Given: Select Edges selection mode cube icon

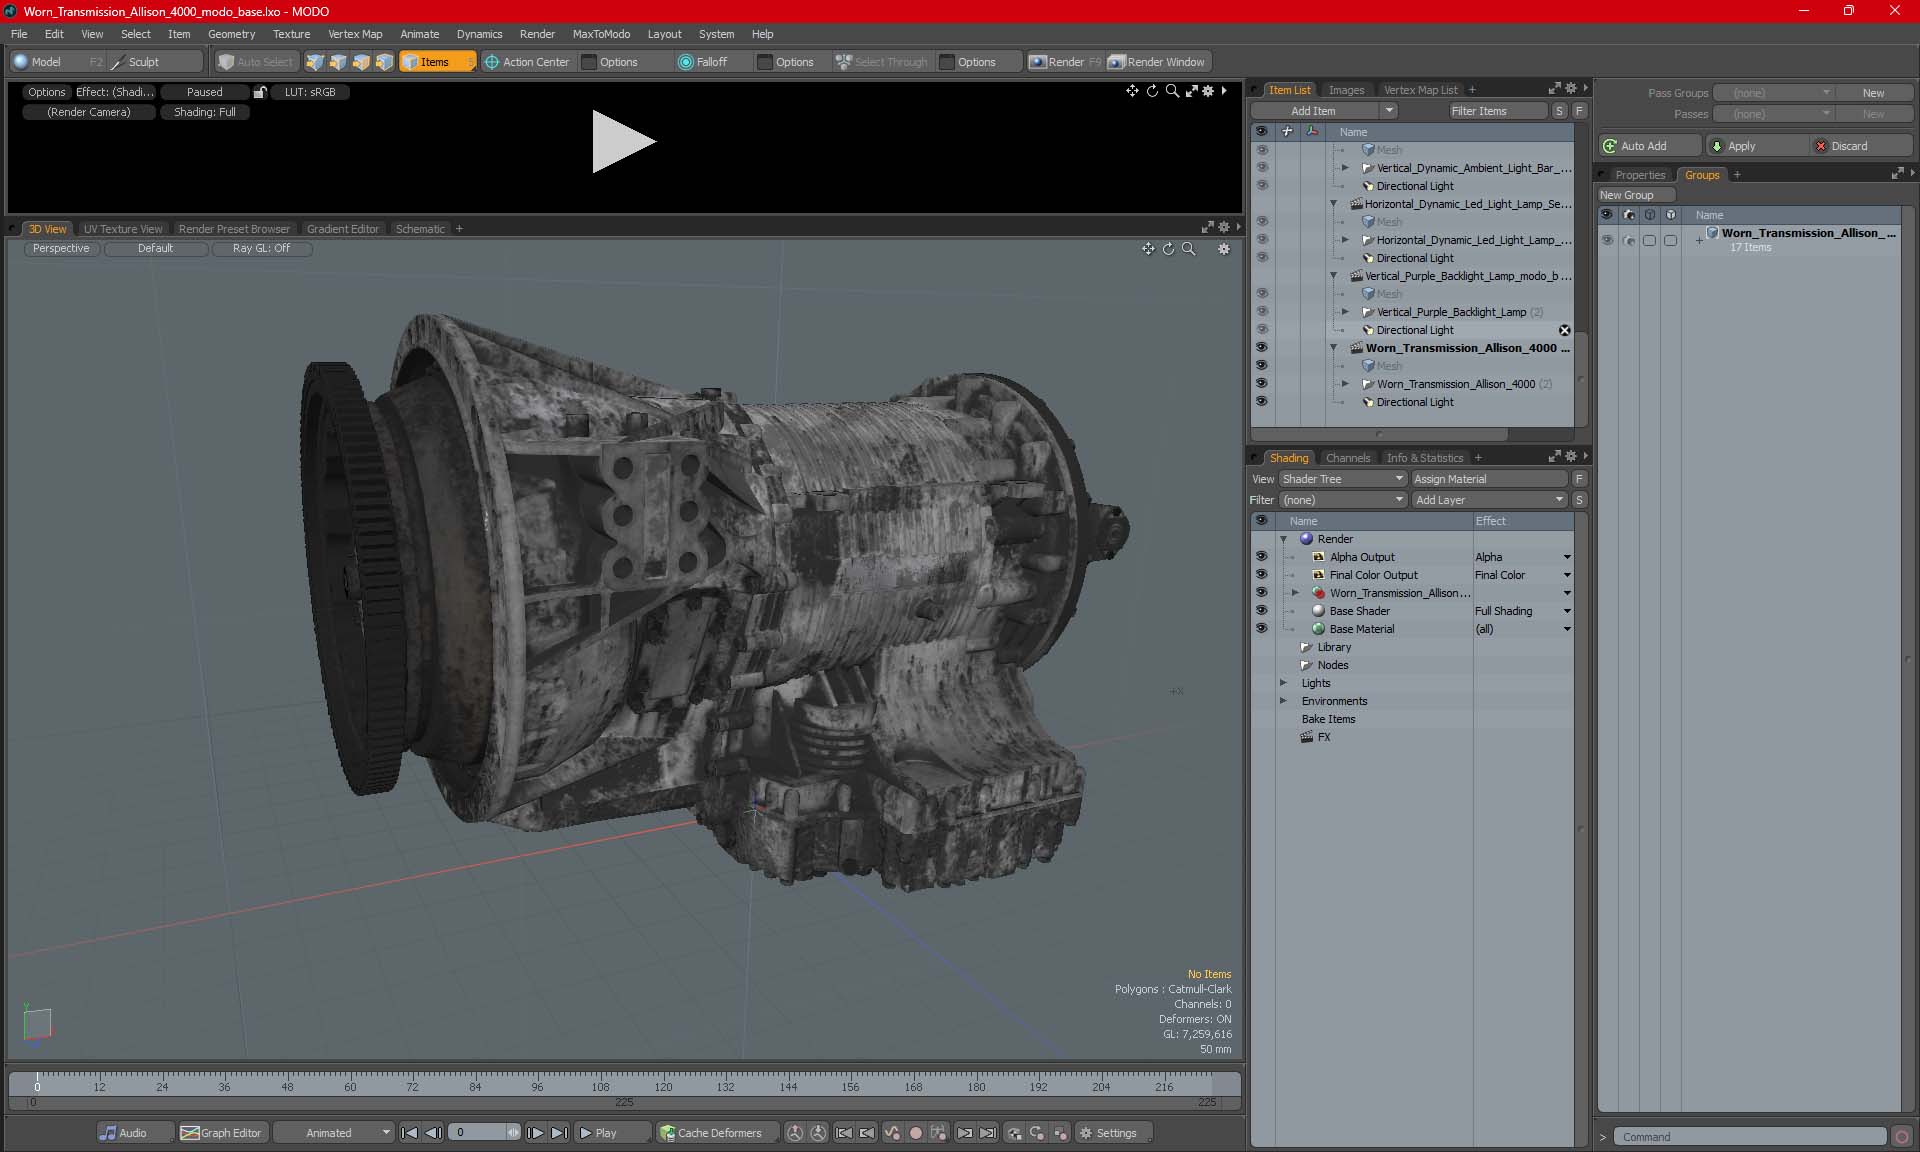Looking at the screenshot, I should [x=338, y=62].
